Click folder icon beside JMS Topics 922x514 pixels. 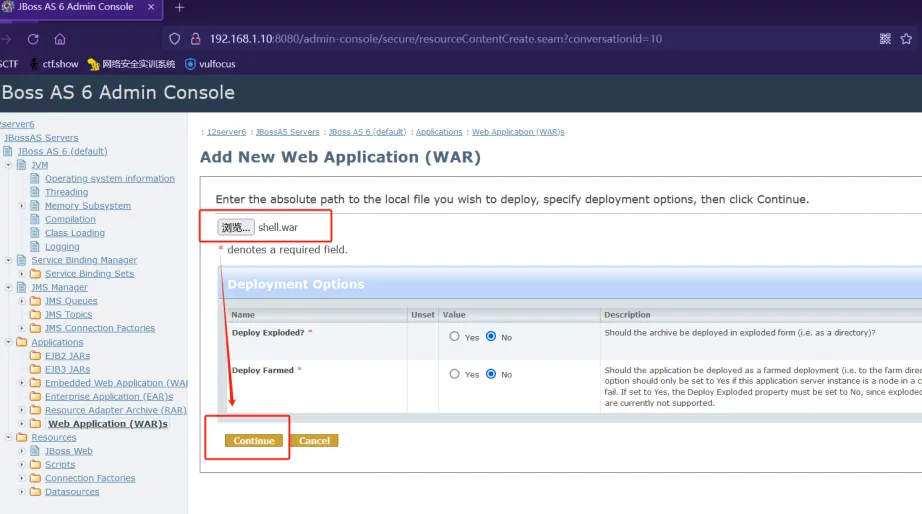[x=35, y=314]
